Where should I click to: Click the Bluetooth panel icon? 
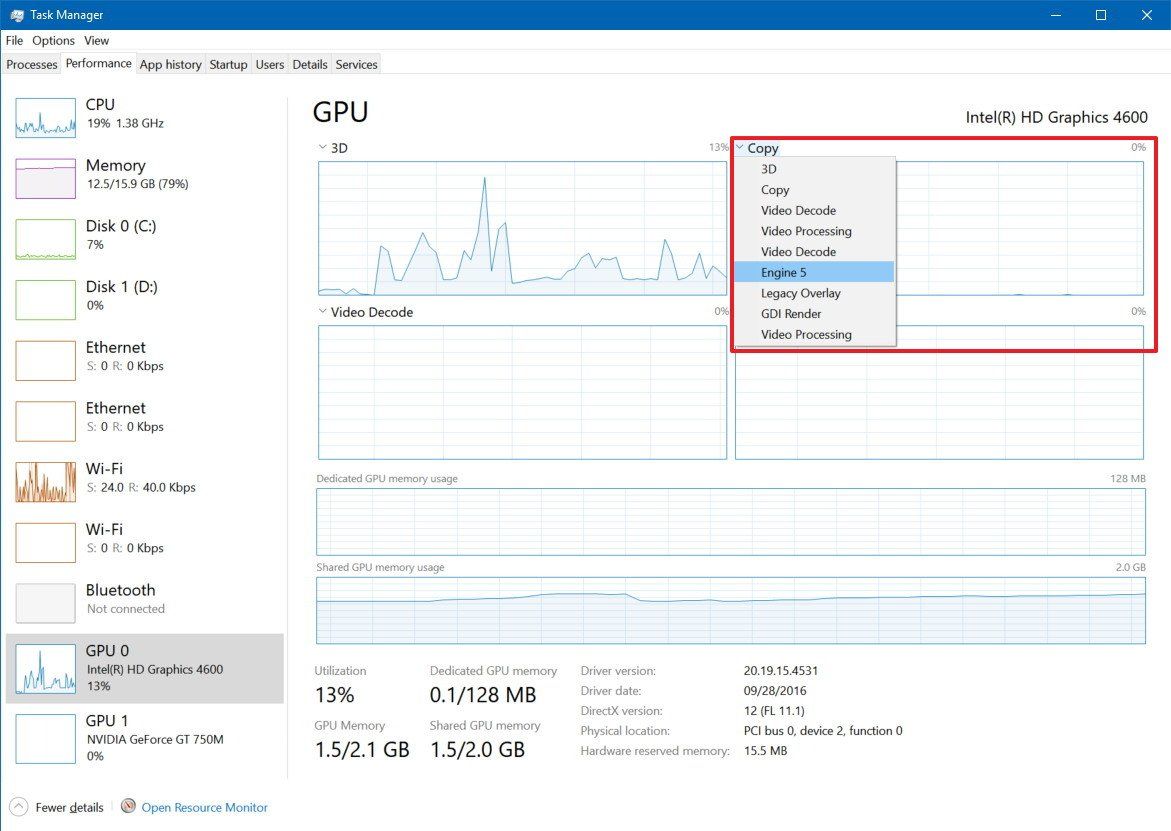(44, 602)
